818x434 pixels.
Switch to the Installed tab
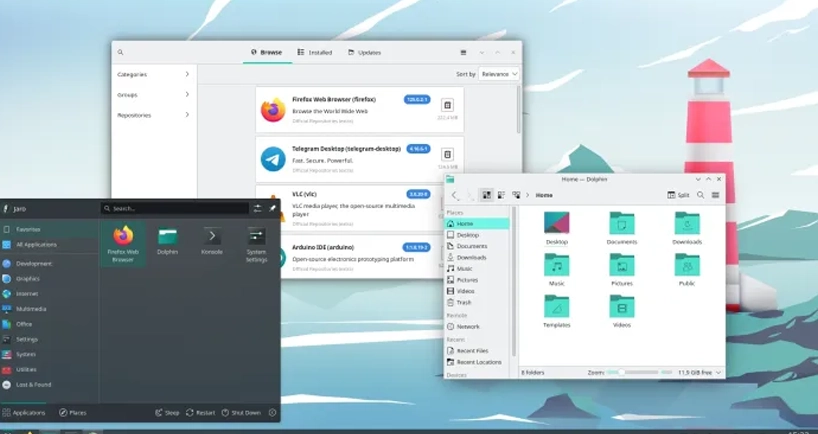pos(315,52)
